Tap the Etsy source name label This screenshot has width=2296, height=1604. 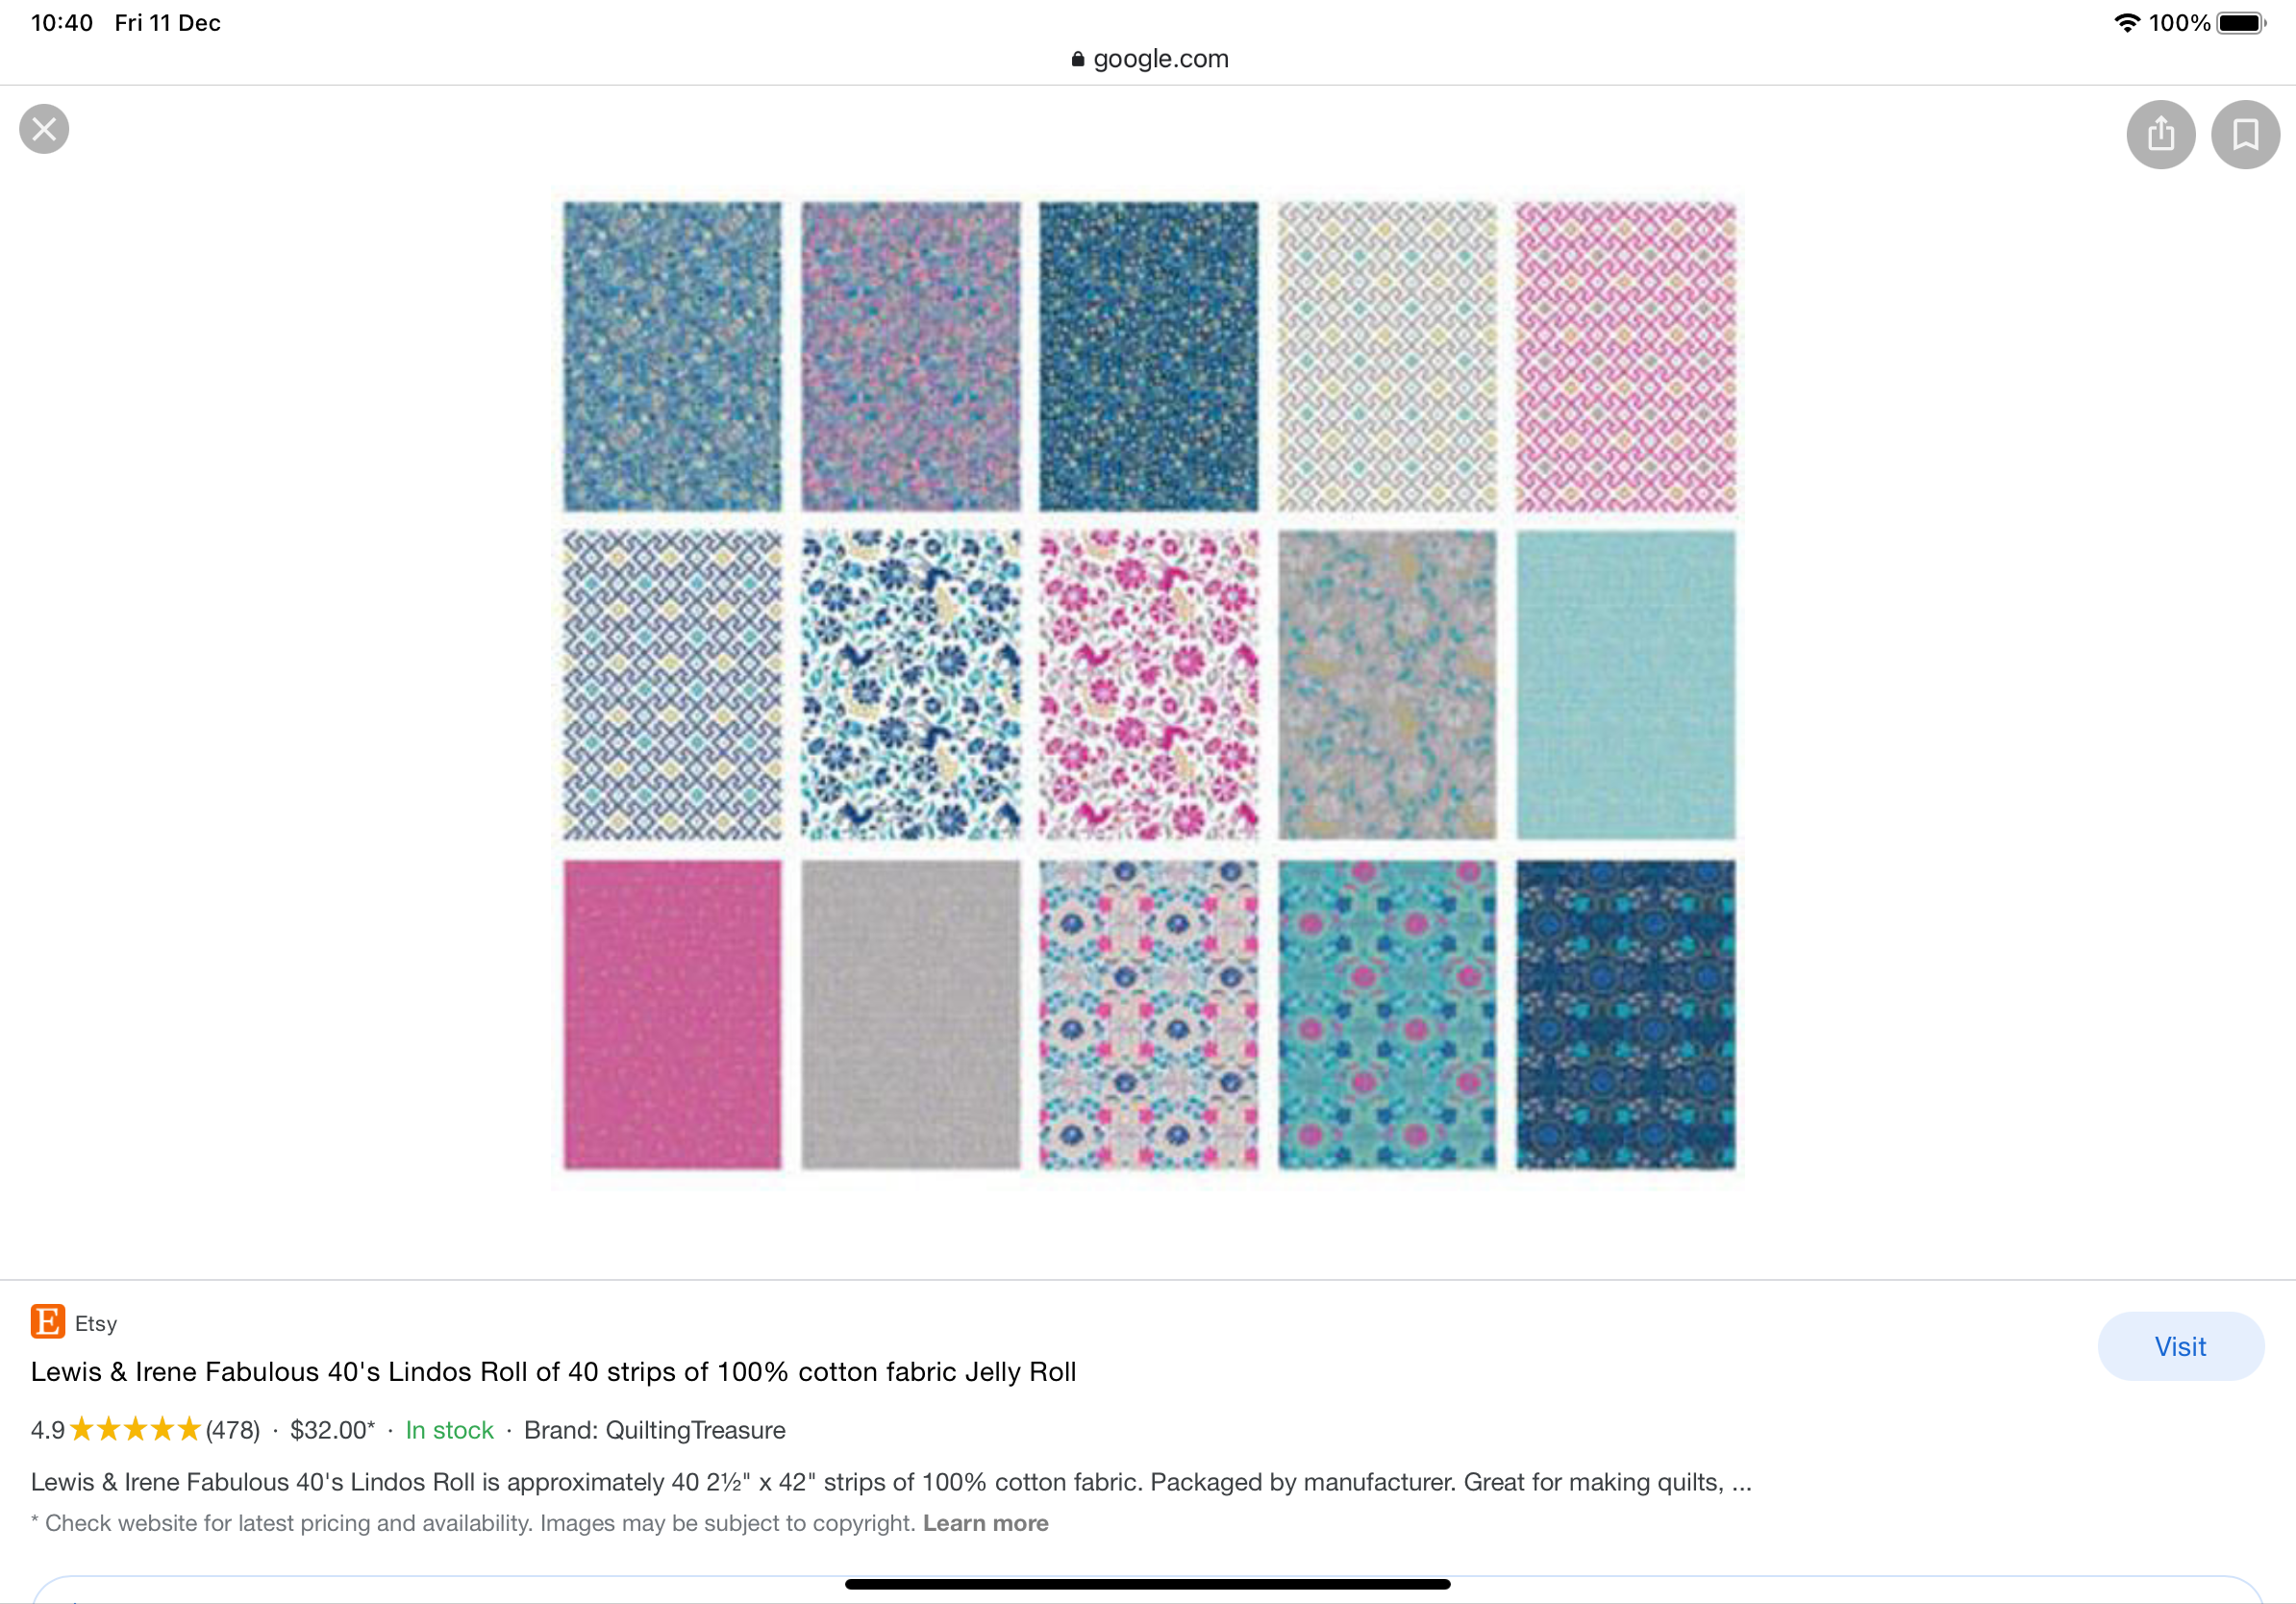(x=96, y=1323)
